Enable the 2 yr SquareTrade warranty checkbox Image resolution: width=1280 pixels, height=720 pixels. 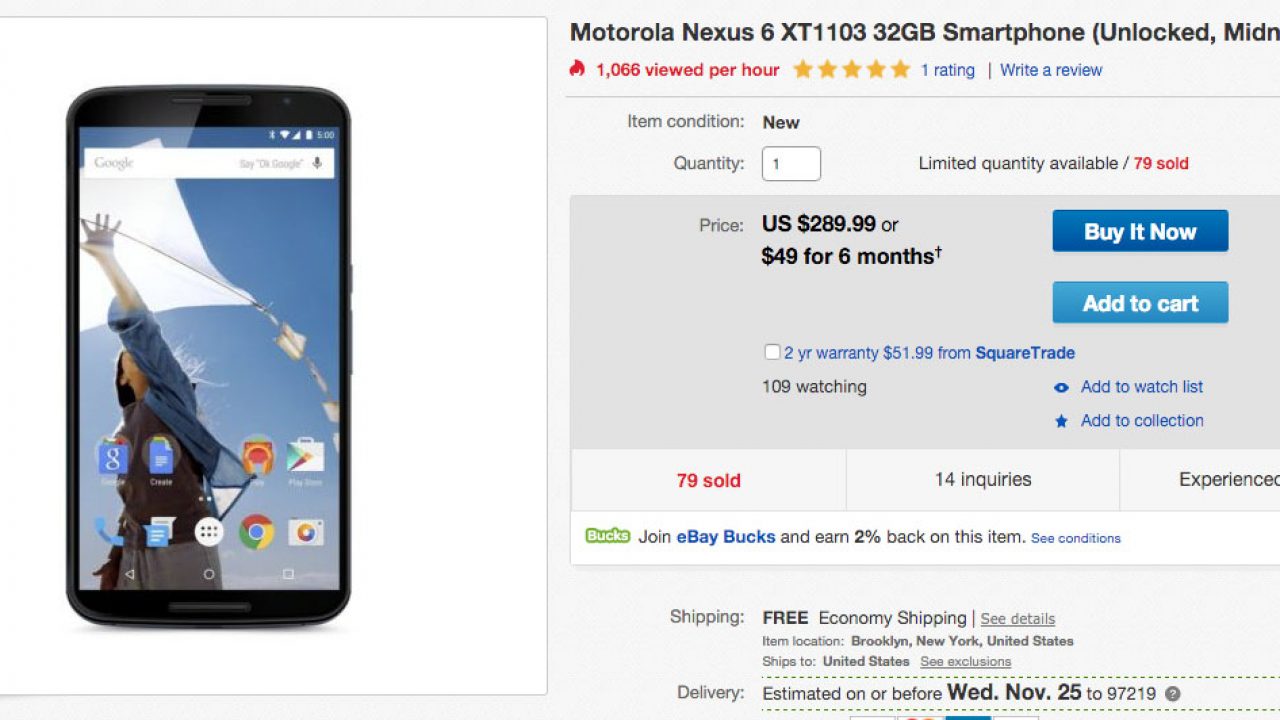coord(772,352)
